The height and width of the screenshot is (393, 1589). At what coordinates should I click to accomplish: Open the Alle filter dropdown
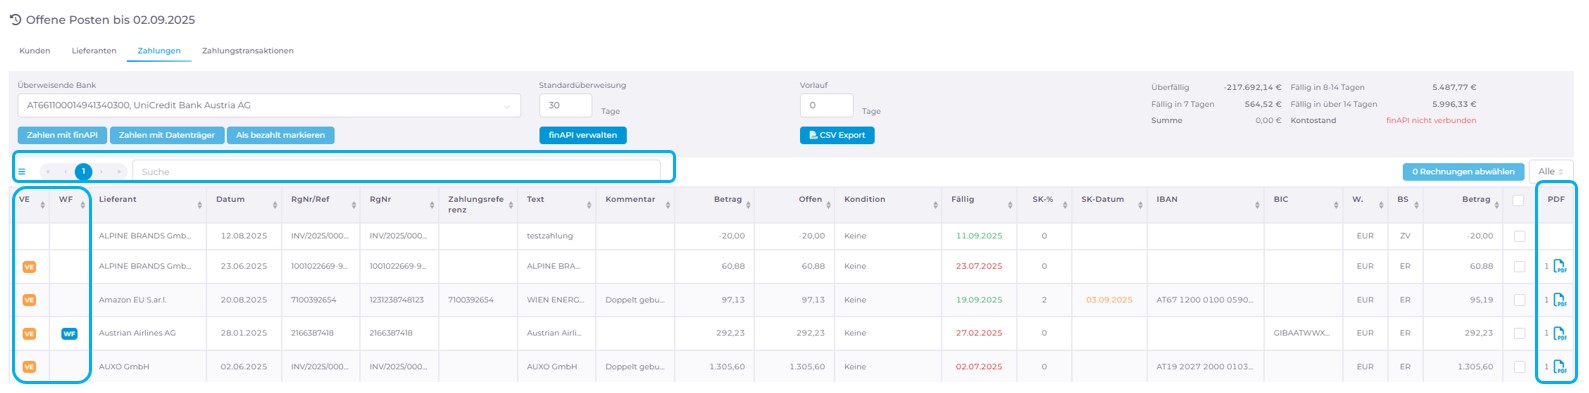pos(1550,172)
